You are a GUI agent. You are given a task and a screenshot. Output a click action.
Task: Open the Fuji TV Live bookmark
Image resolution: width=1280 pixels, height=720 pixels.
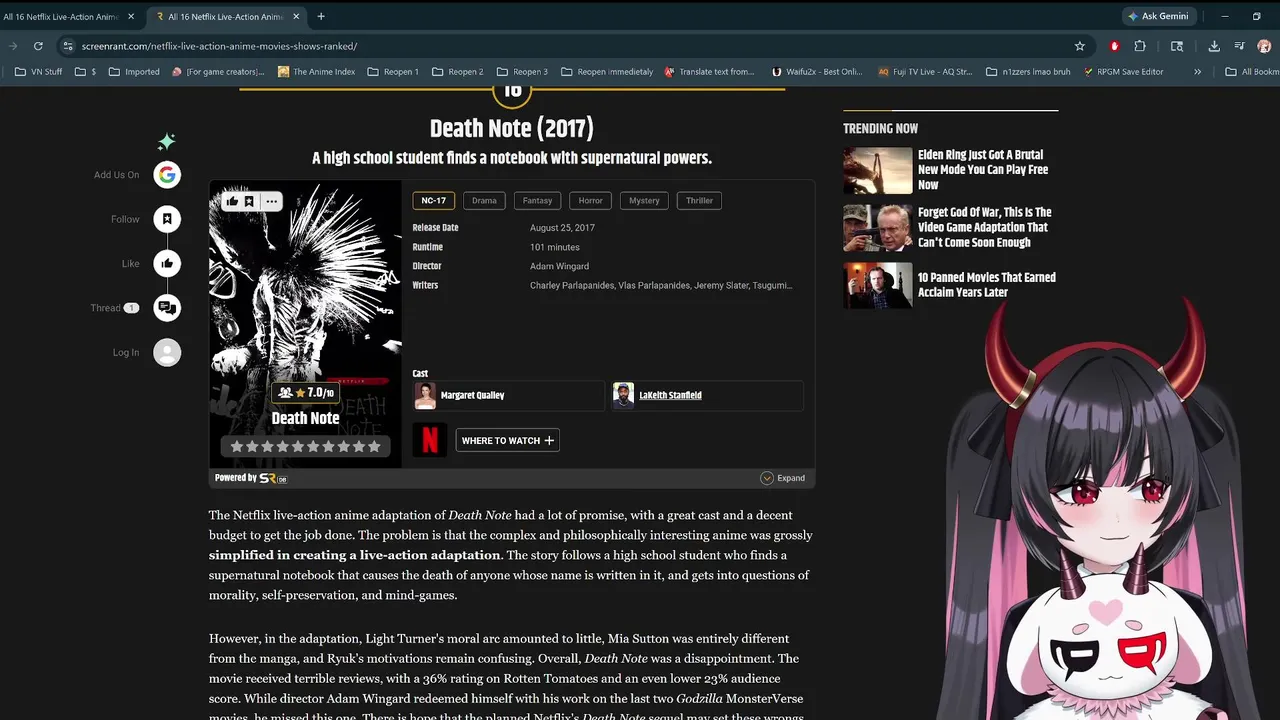pos(925,72)
